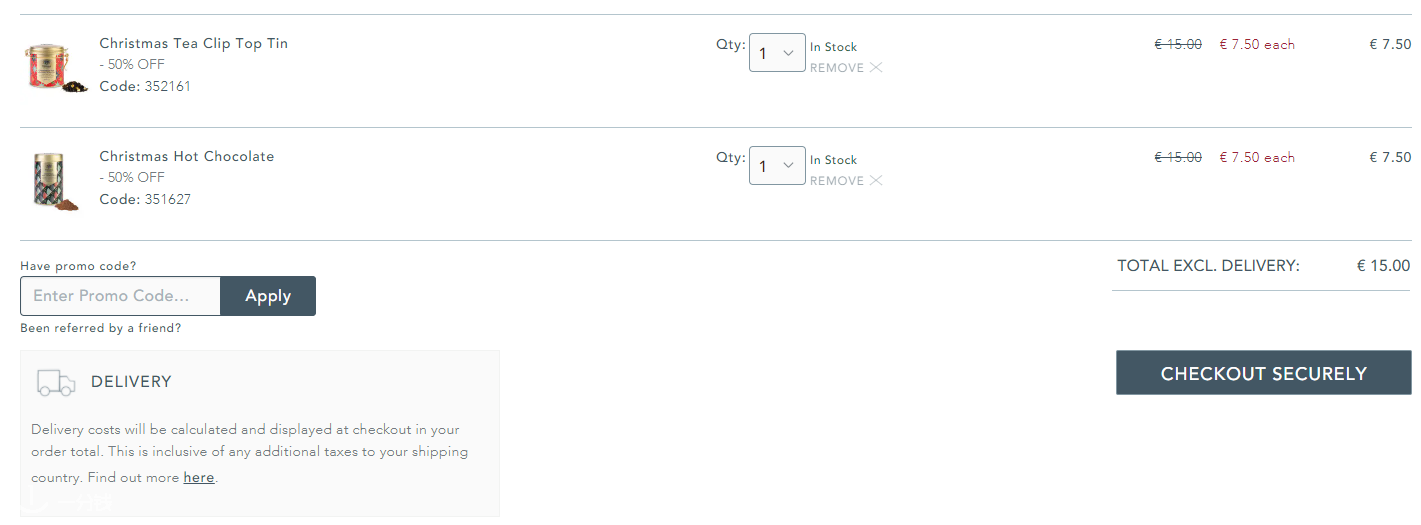Click the Christmas Tea €7.50 each price
The height and width of the screenshot is (525, 1421).
click(x=1257, y=44)
